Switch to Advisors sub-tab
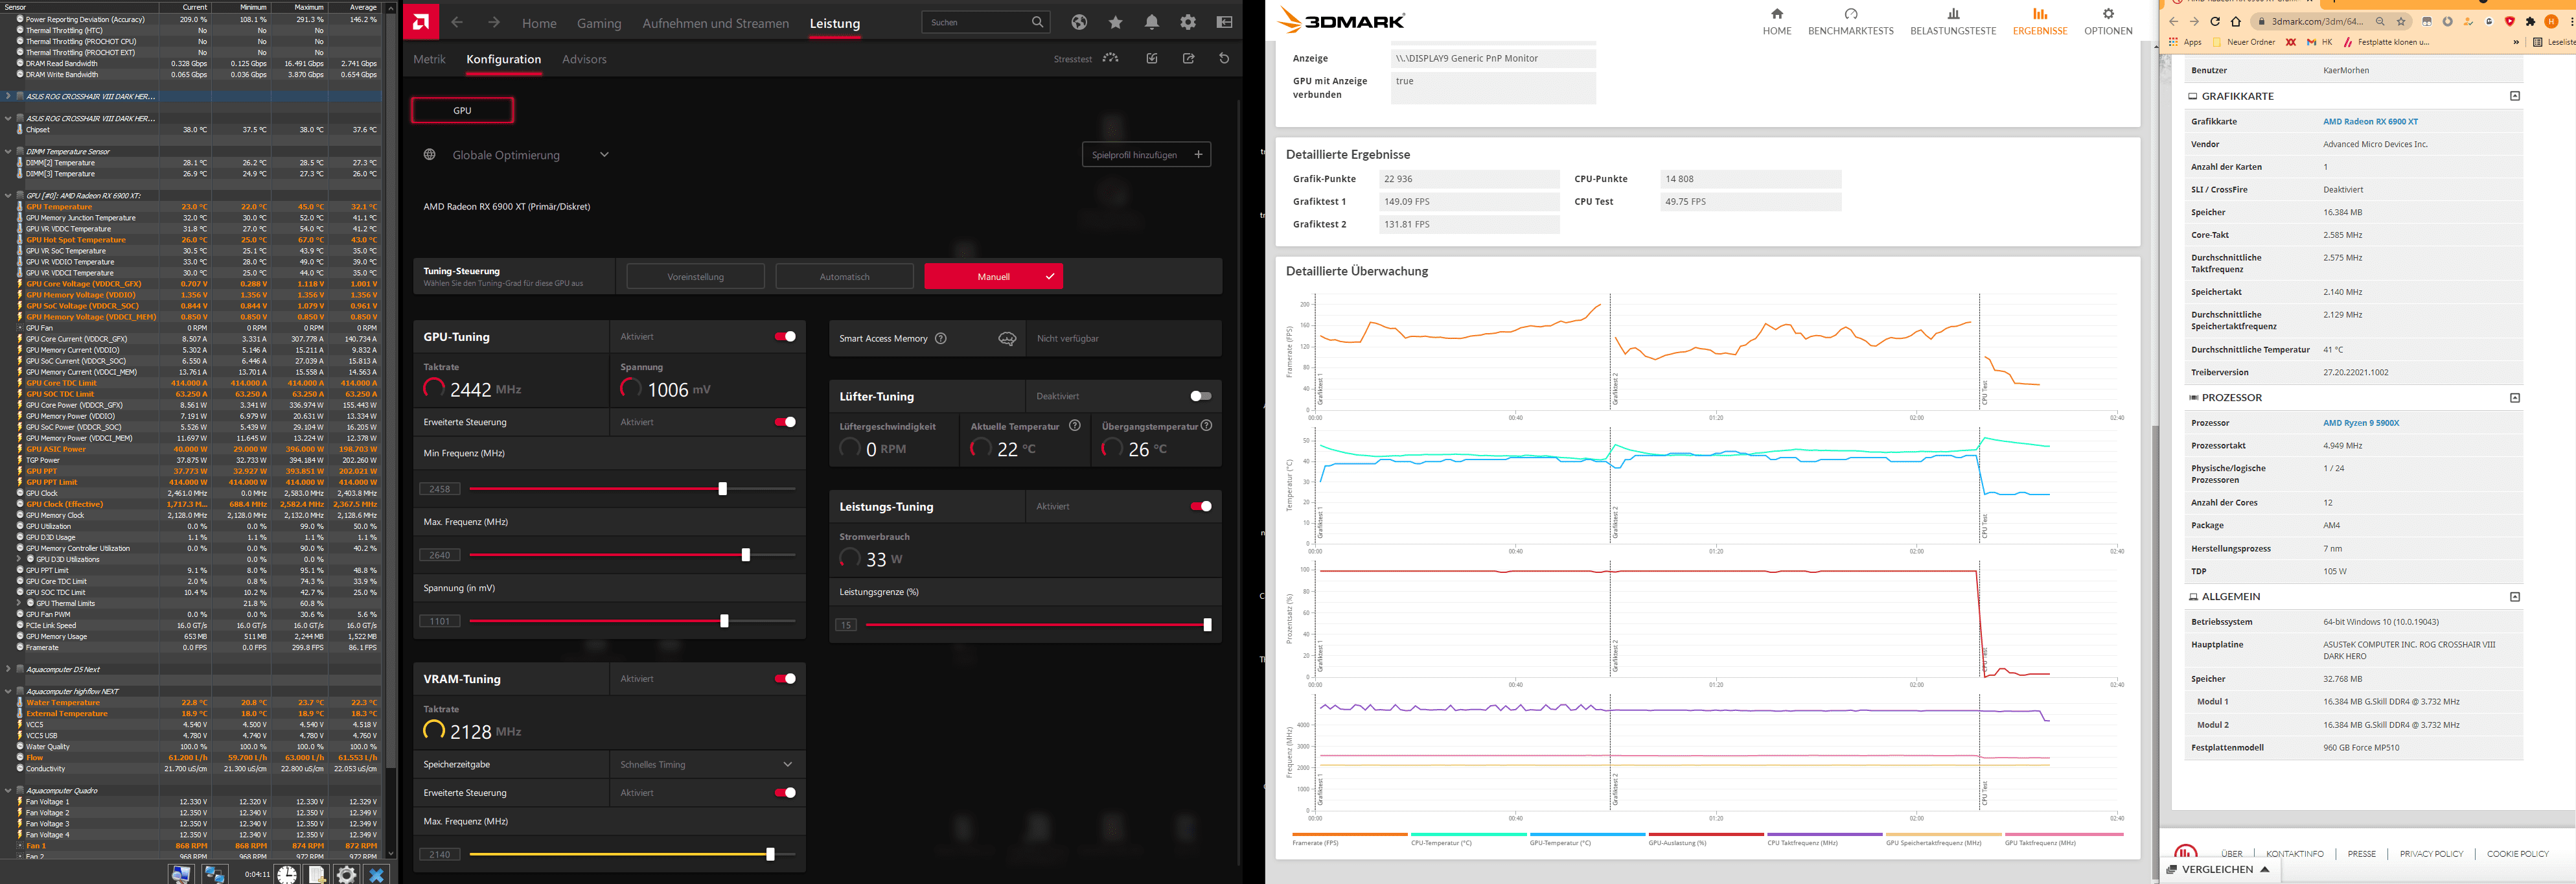 coord(584,59)
